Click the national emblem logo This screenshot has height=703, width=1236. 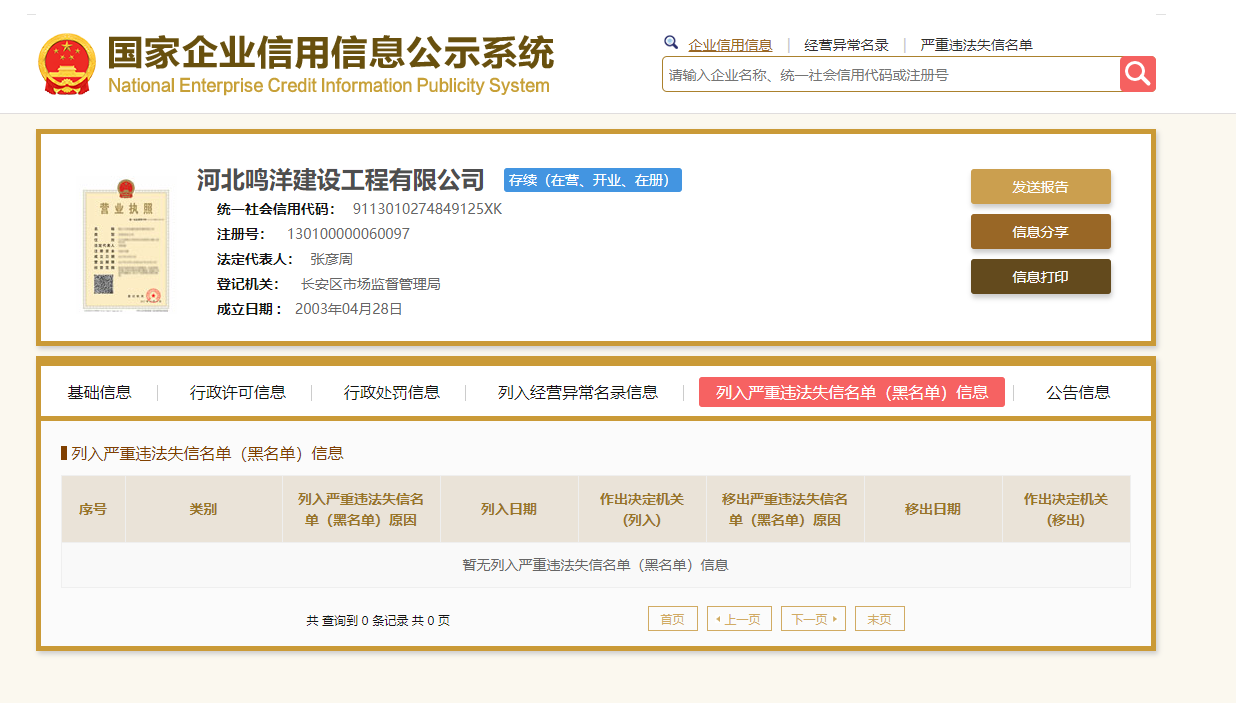coord(67,63)
